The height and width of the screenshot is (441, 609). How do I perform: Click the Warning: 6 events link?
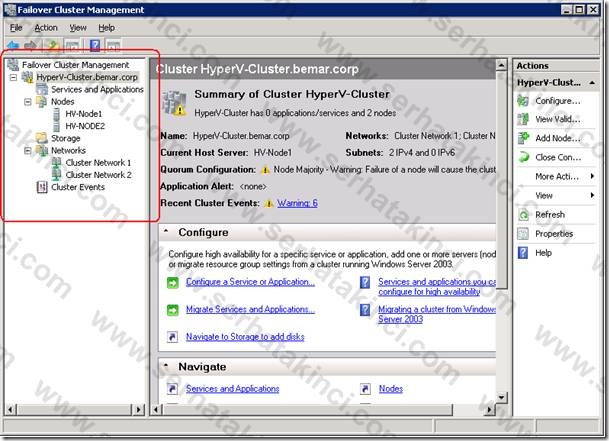pyautogui.click(x=297, y=203)
